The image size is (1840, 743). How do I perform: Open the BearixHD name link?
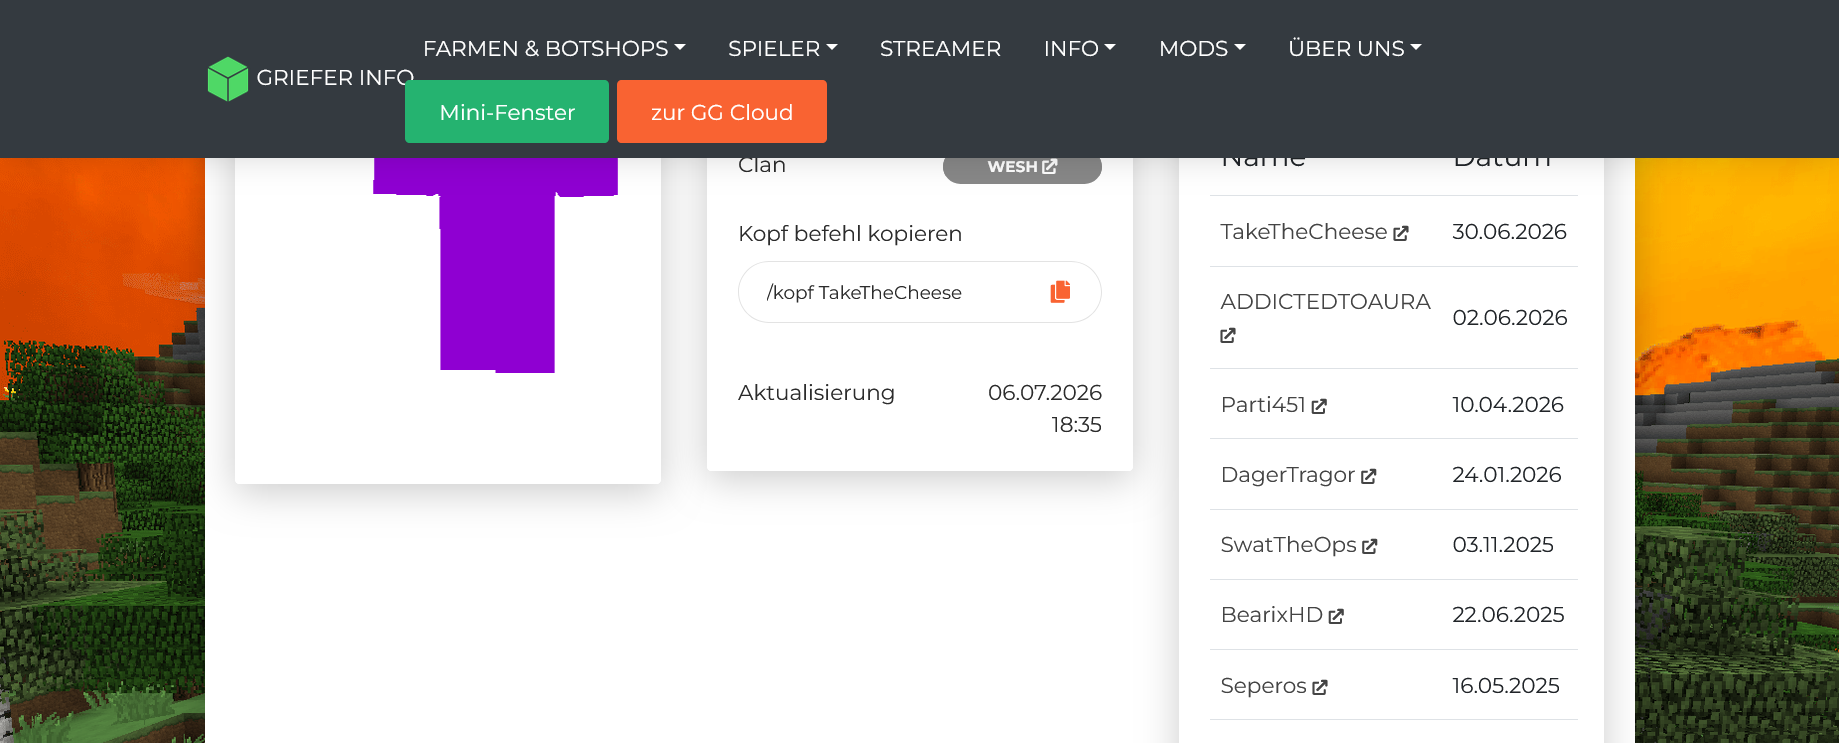tap(1272, 615)
